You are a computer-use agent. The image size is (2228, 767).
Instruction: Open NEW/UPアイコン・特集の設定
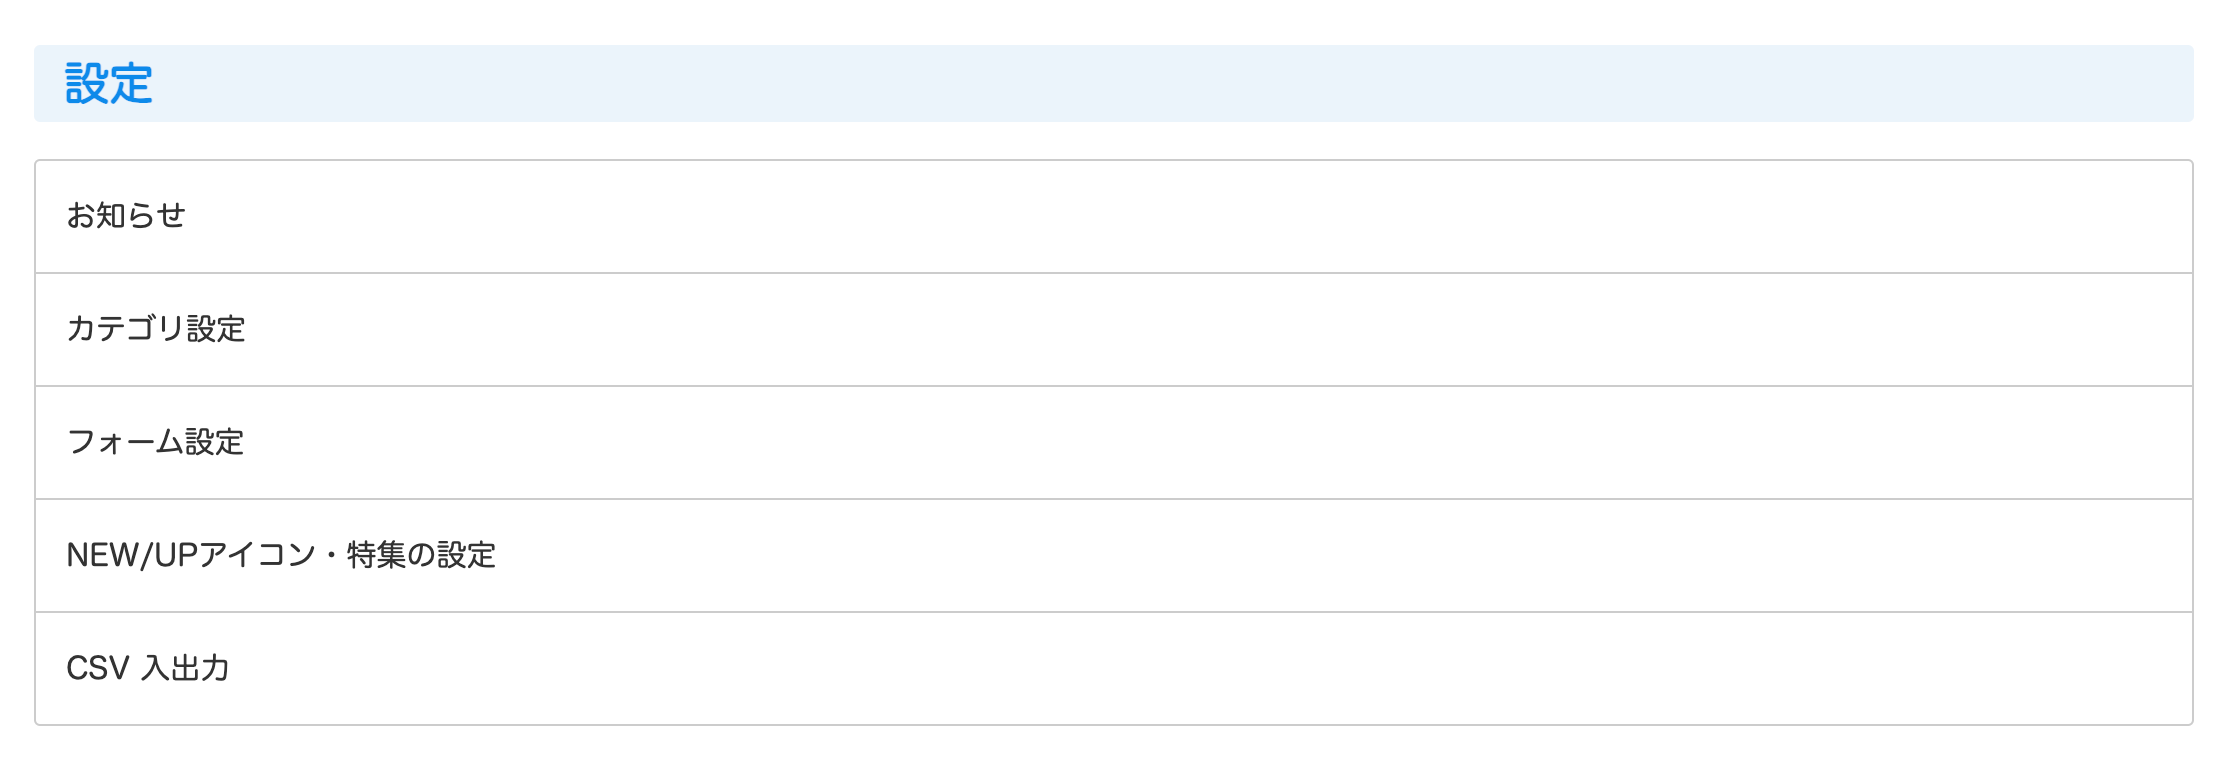point(281,555)
